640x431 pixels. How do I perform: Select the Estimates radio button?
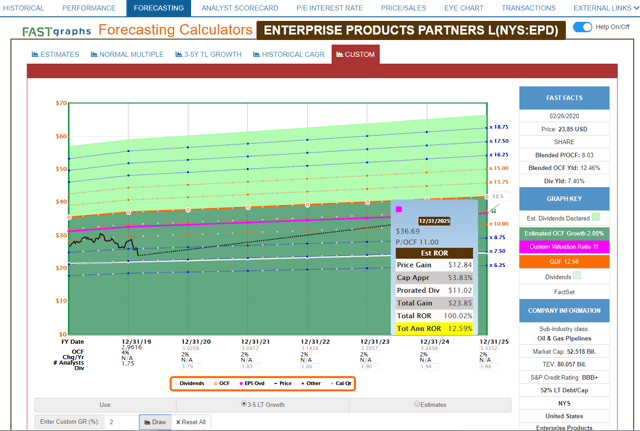click(417, 404)
